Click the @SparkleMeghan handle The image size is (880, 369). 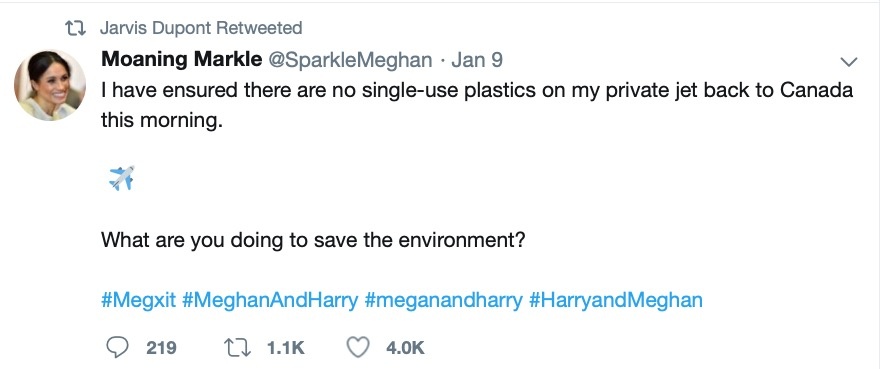pos(351,60)
